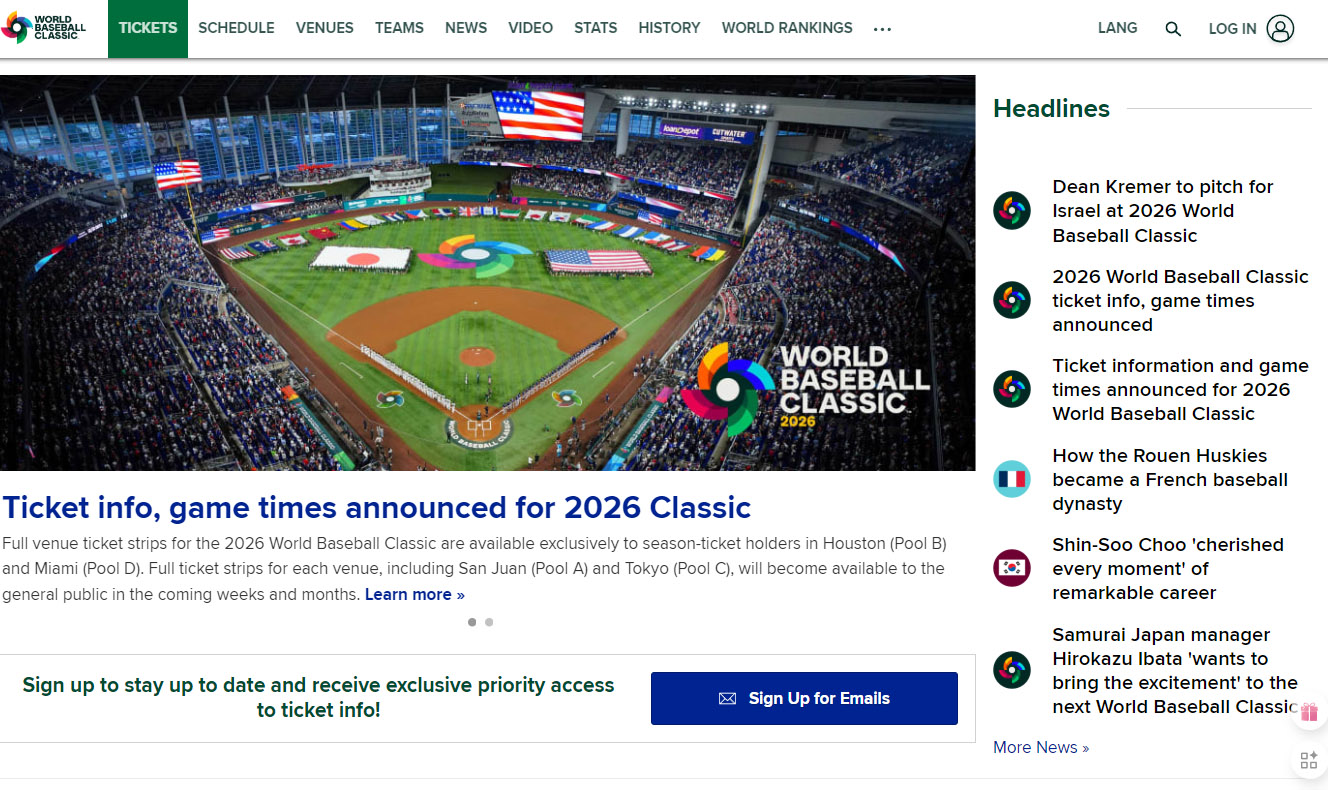Click the South Korea flag icon
This screenshot has width=1328, height=790.
pyautogui.click(x=1012, y=568)
